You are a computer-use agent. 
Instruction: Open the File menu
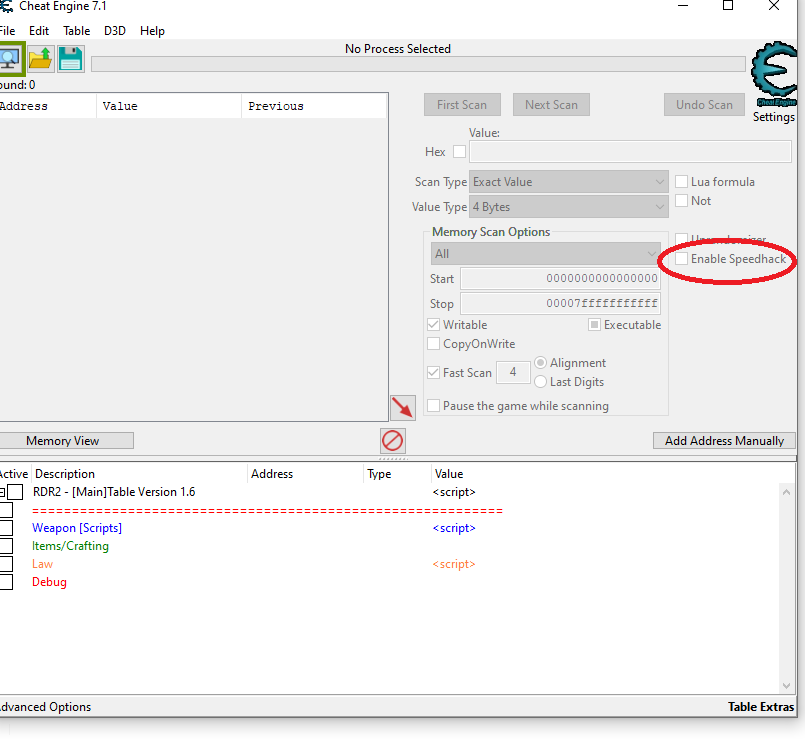pyautogui.click(x=7, y=31)
